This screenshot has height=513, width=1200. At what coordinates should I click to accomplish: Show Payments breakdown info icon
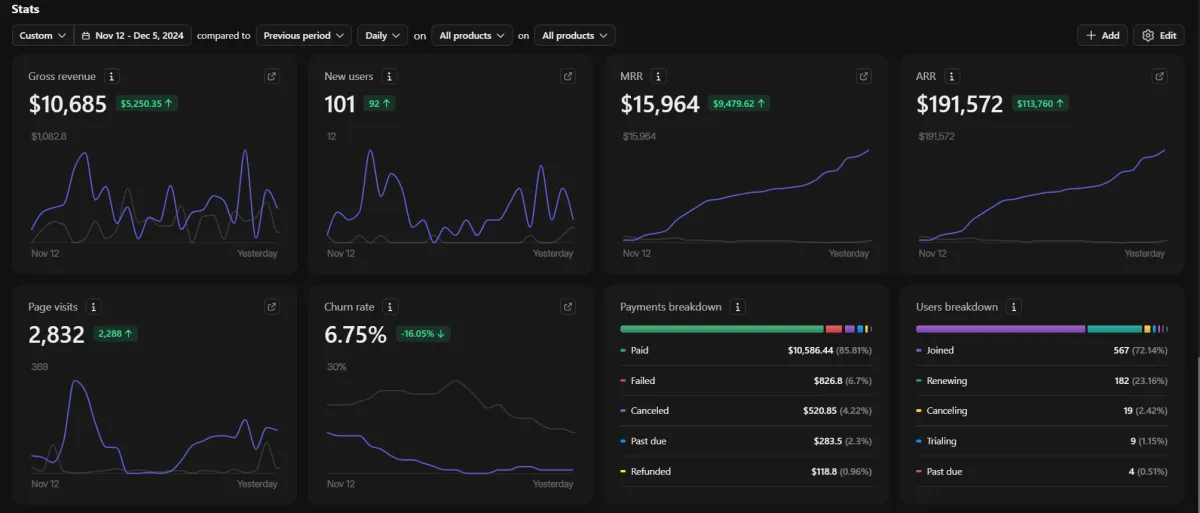[738, 307]
